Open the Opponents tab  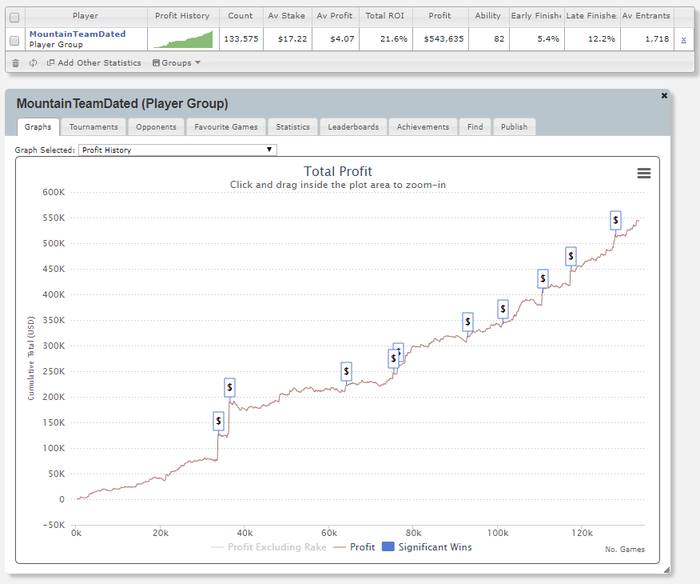(156, 127)
